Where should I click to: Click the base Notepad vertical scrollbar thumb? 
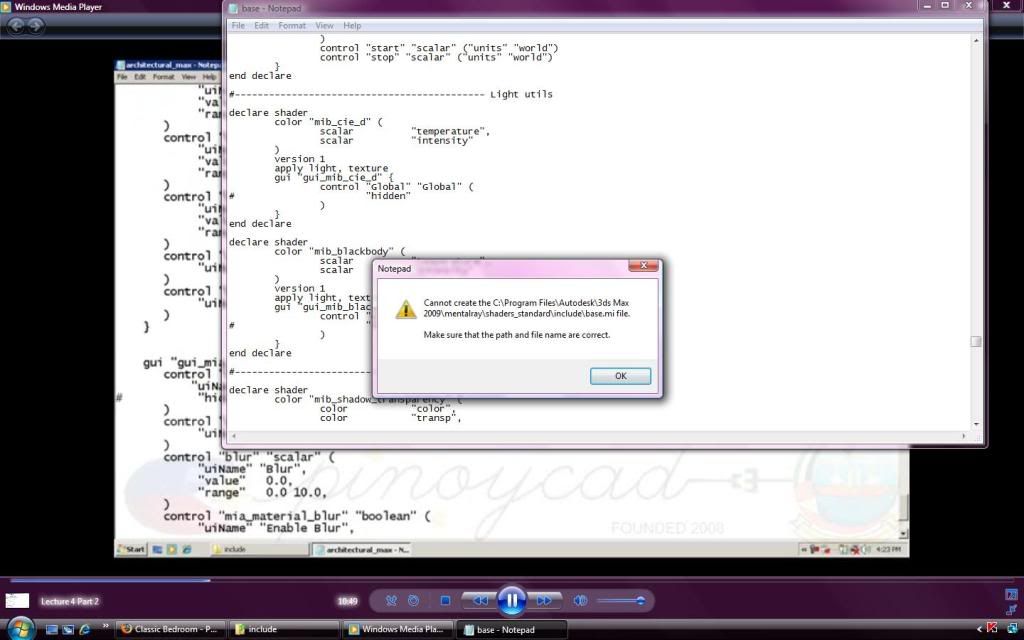[976, 342]
